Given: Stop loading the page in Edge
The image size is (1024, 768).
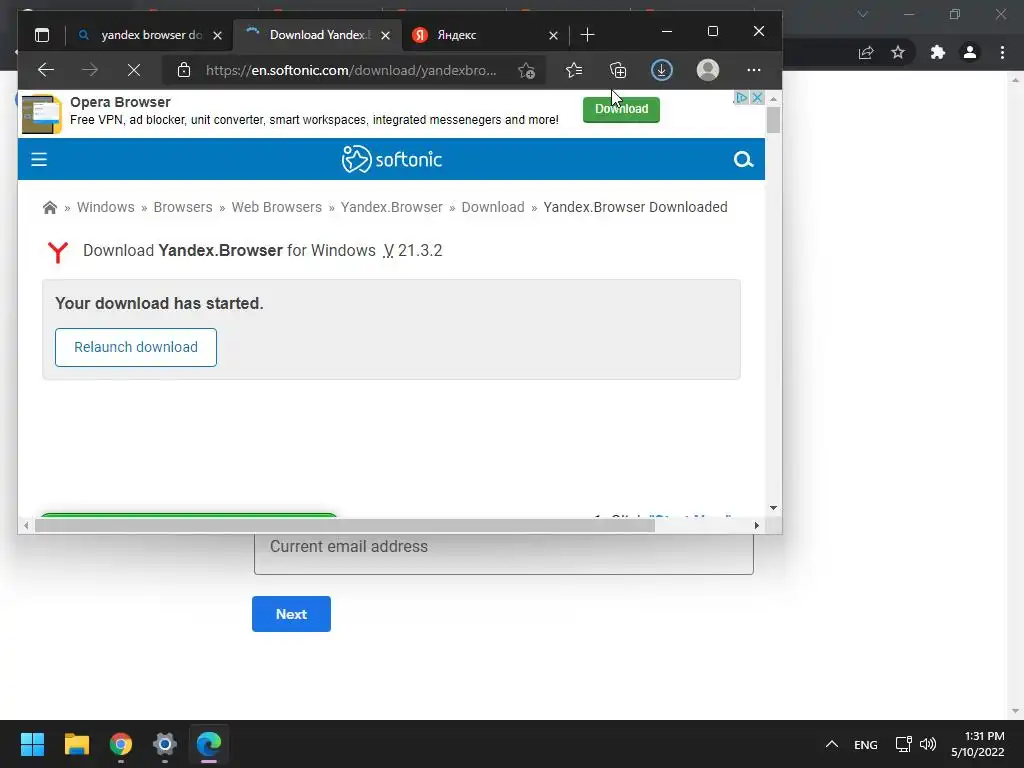Looking at the screenshot, I should click(x=134, y=70).
